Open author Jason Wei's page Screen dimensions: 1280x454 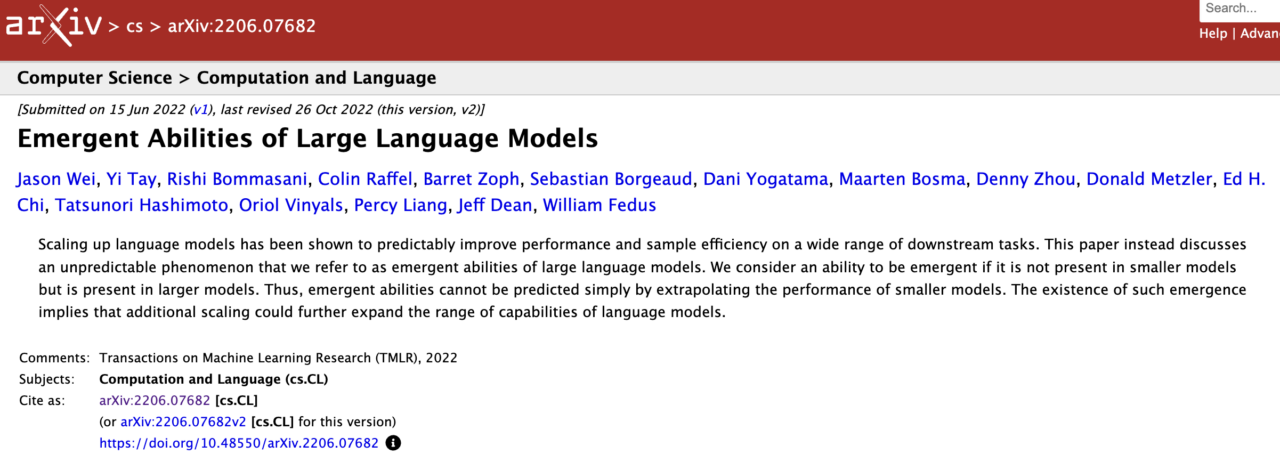pyautogui.click(x=57, y=180)
